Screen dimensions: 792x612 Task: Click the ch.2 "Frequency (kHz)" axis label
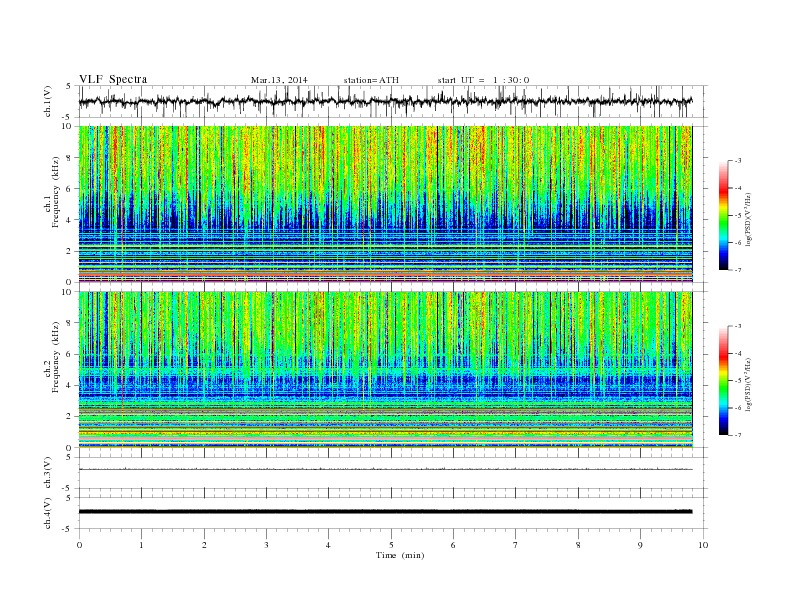(56, 358)
